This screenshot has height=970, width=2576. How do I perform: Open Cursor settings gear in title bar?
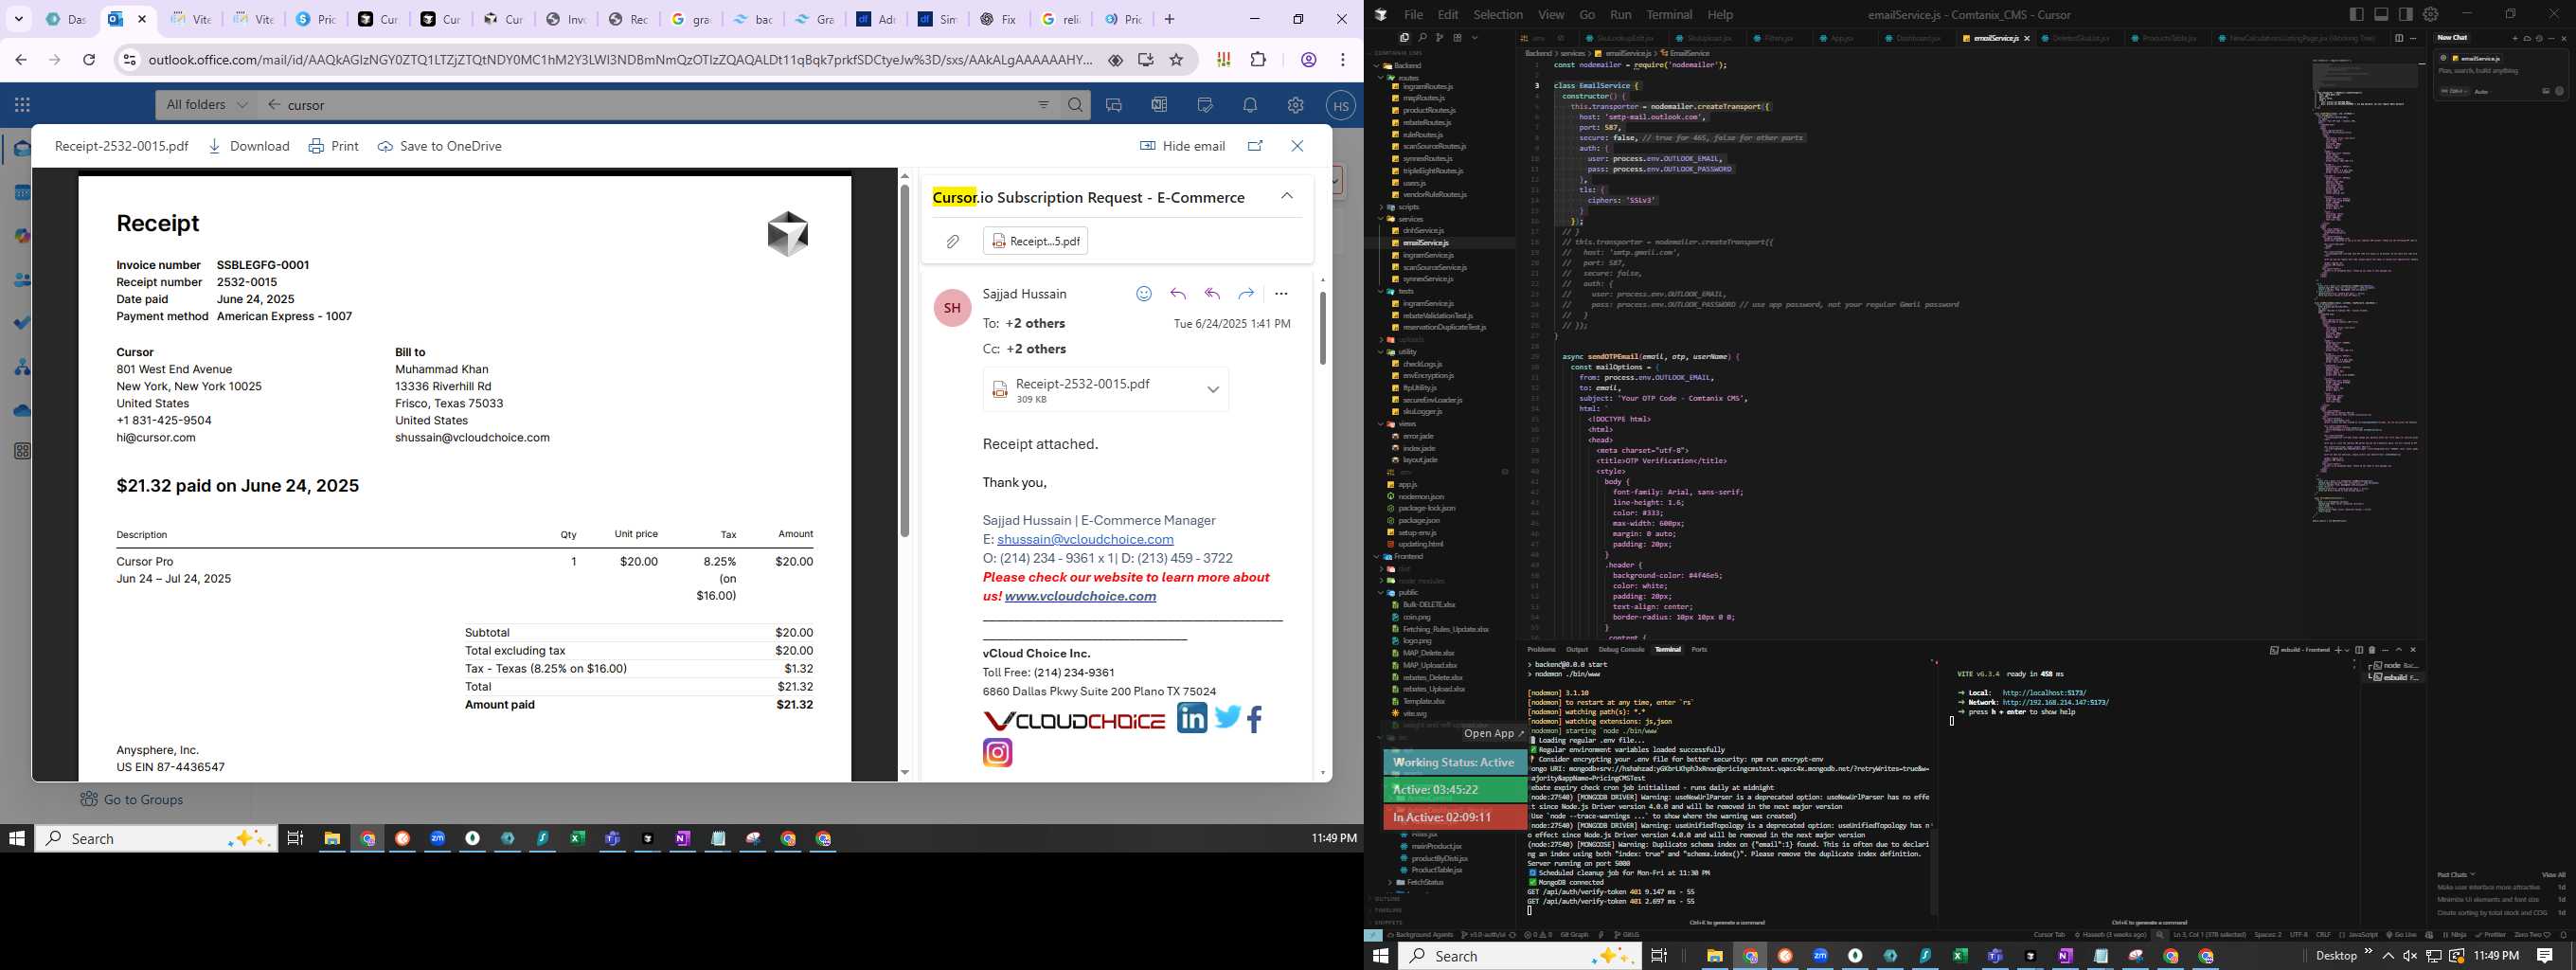(2431, 14)
